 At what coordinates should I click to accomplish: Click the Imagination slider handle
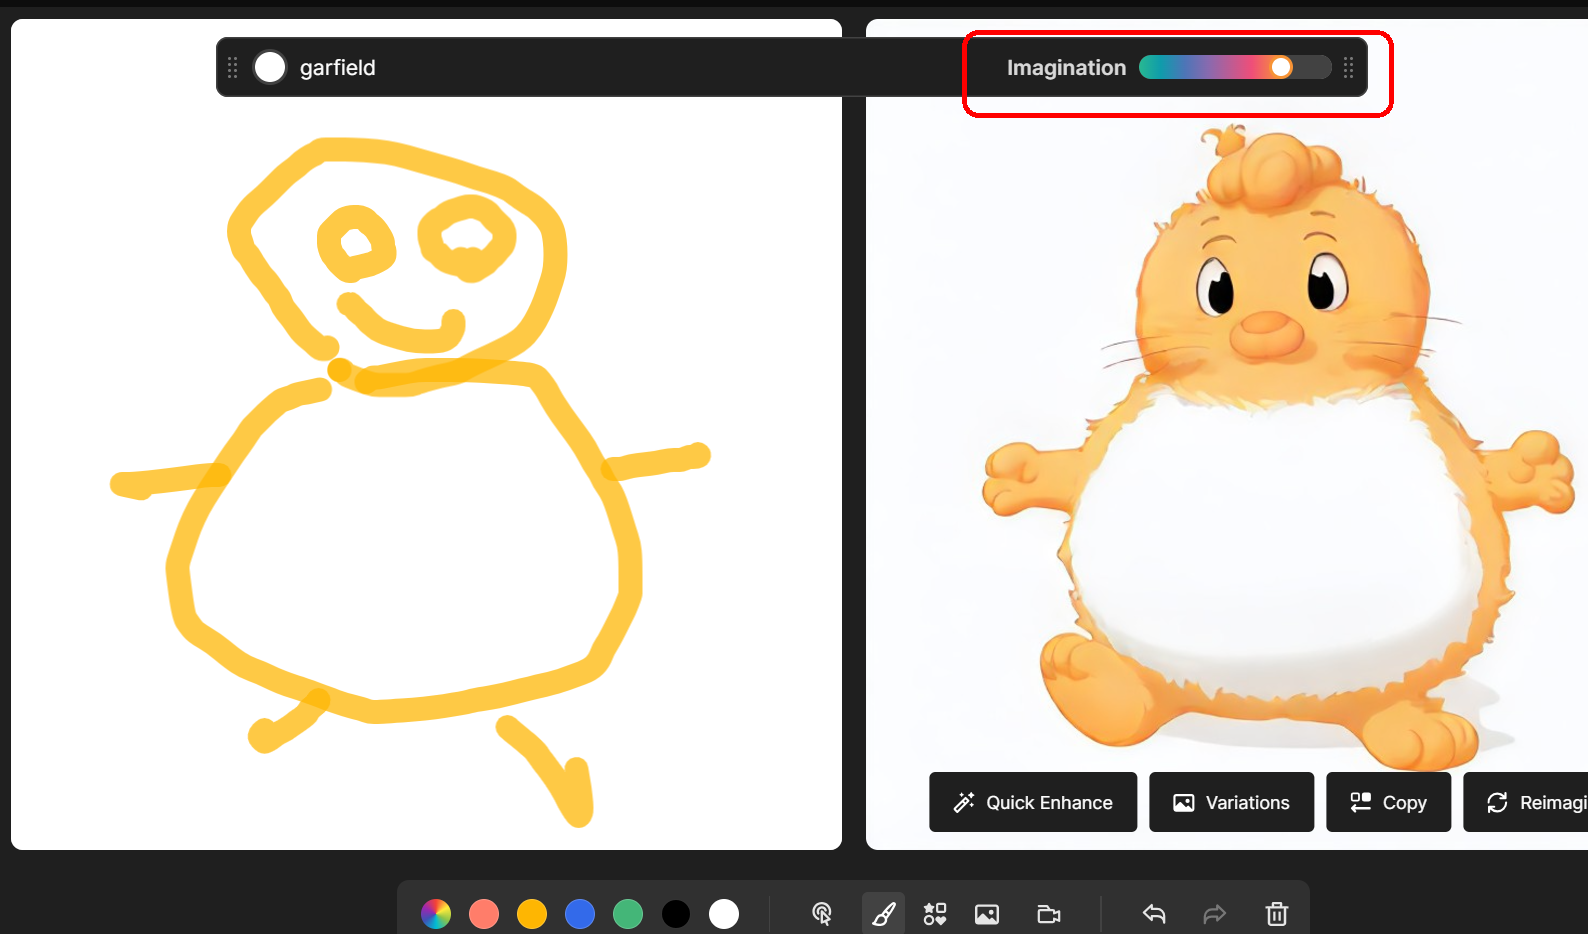point(1281,67)
